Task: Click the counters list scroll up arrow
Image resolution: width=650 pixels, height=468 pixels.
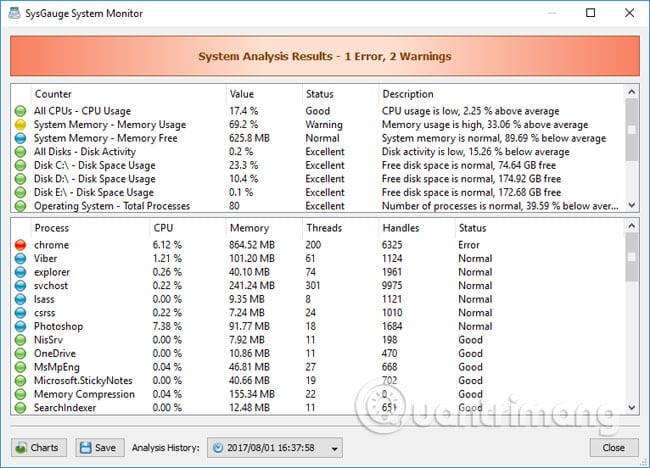Action: pyautogui.click(x=631, y=92)
